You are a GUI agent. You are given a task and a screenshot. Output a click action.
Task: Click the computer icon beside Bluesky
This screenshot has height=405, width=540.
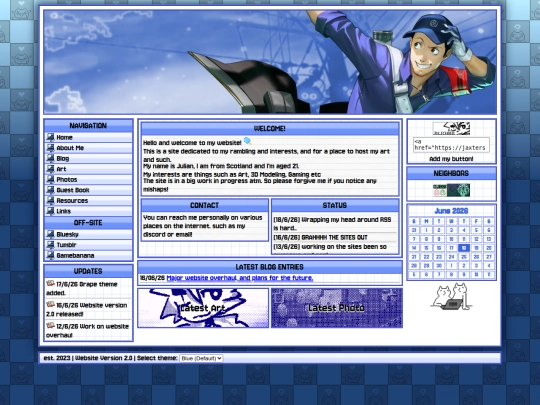coord(50,234)
